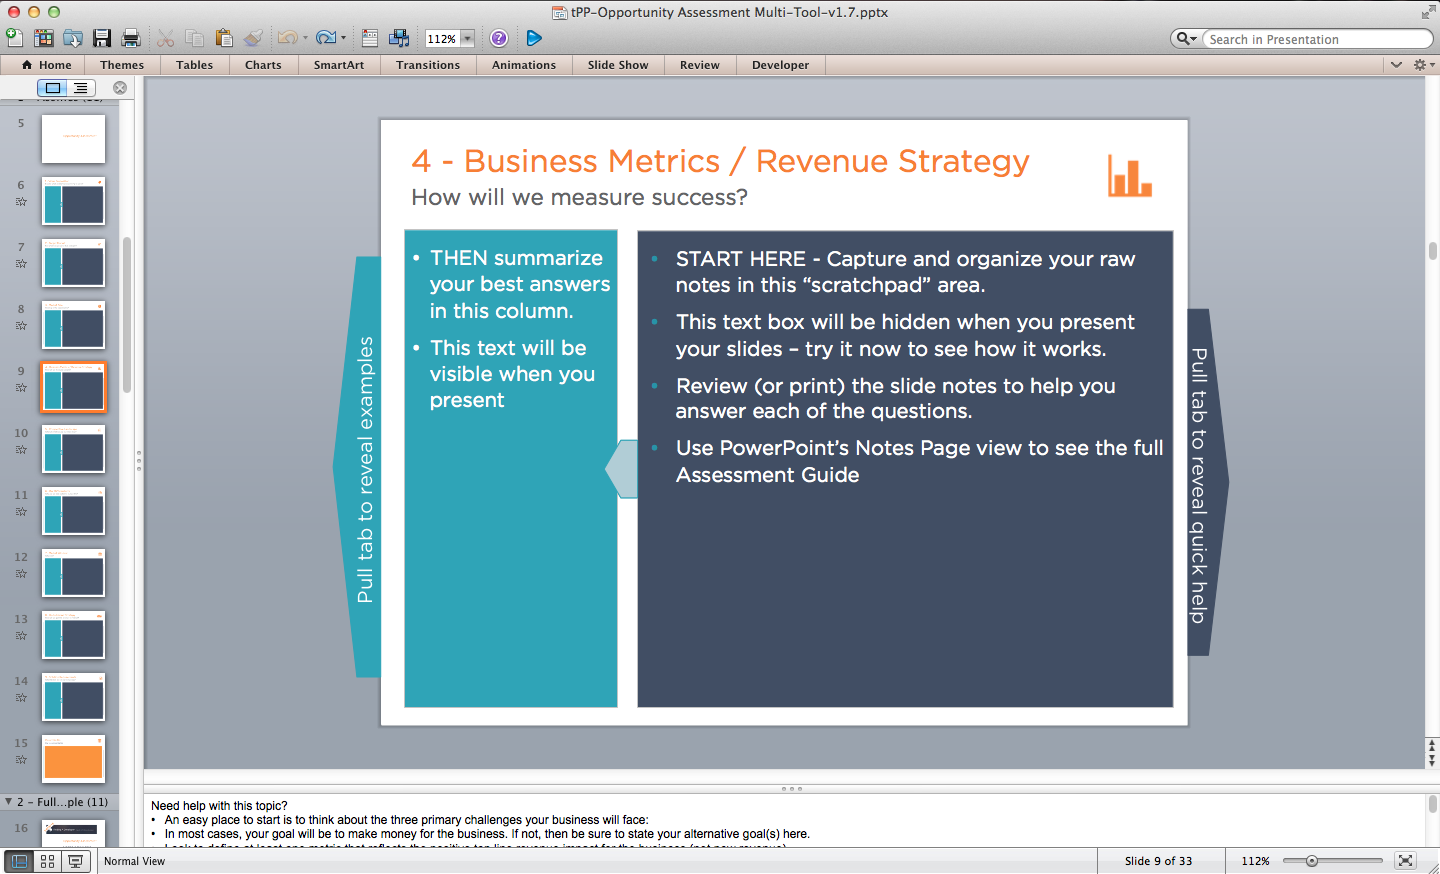Click 'How will we measure success?' subtitle
The image size is (1440, 874).
[x=580, y=198]
